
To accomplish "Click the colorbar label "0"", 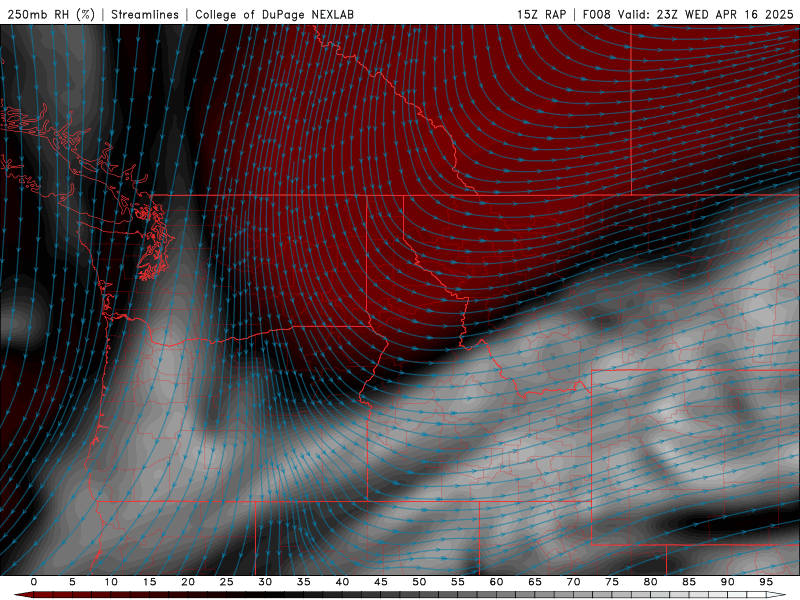I will pos(34,582).
